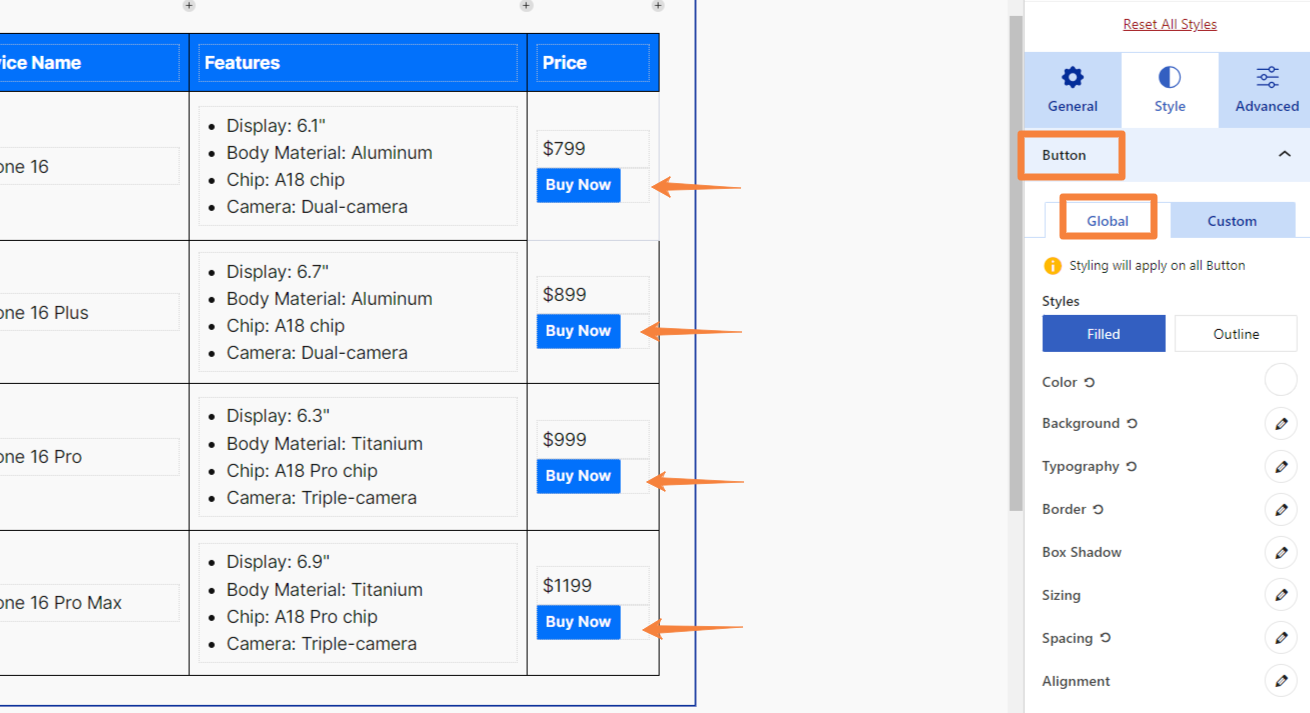
Task: Click the Price column header
Action: click(x=593, y=62)
